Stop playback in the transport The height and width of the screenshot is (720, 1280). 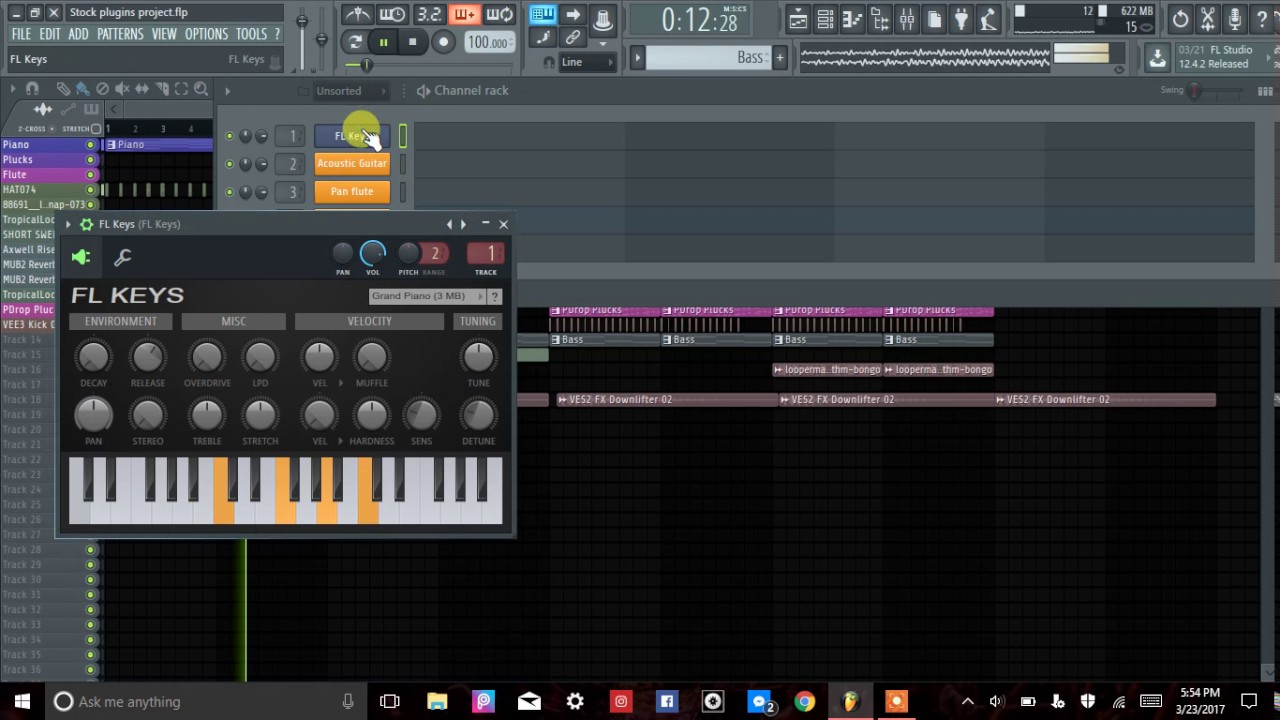point(412,42)
